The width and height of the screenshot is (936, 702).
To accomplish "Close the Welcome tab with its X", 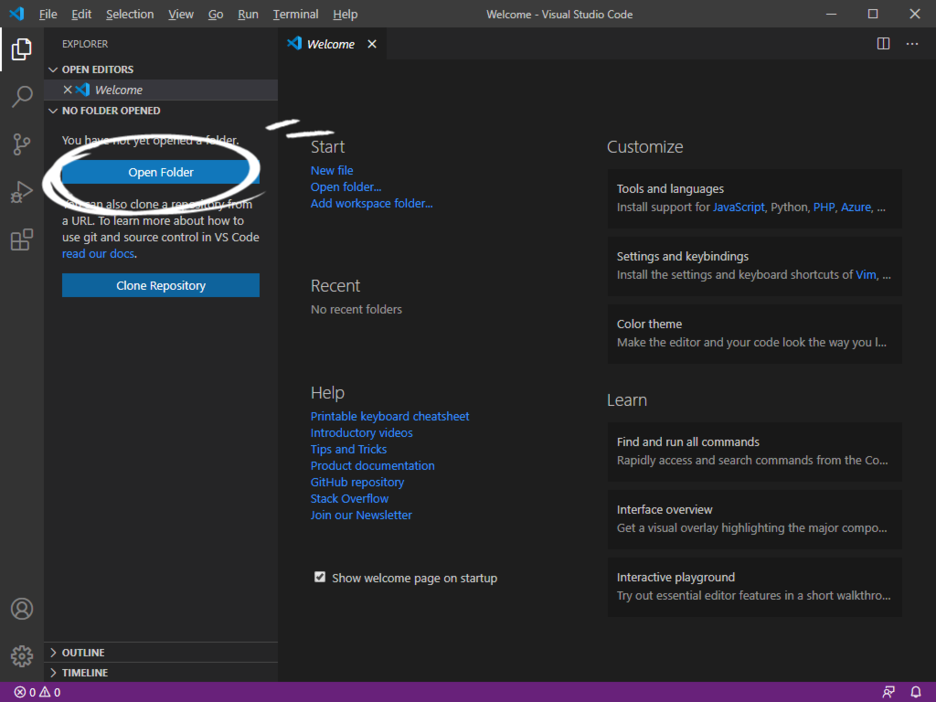I will coord(372,44).
